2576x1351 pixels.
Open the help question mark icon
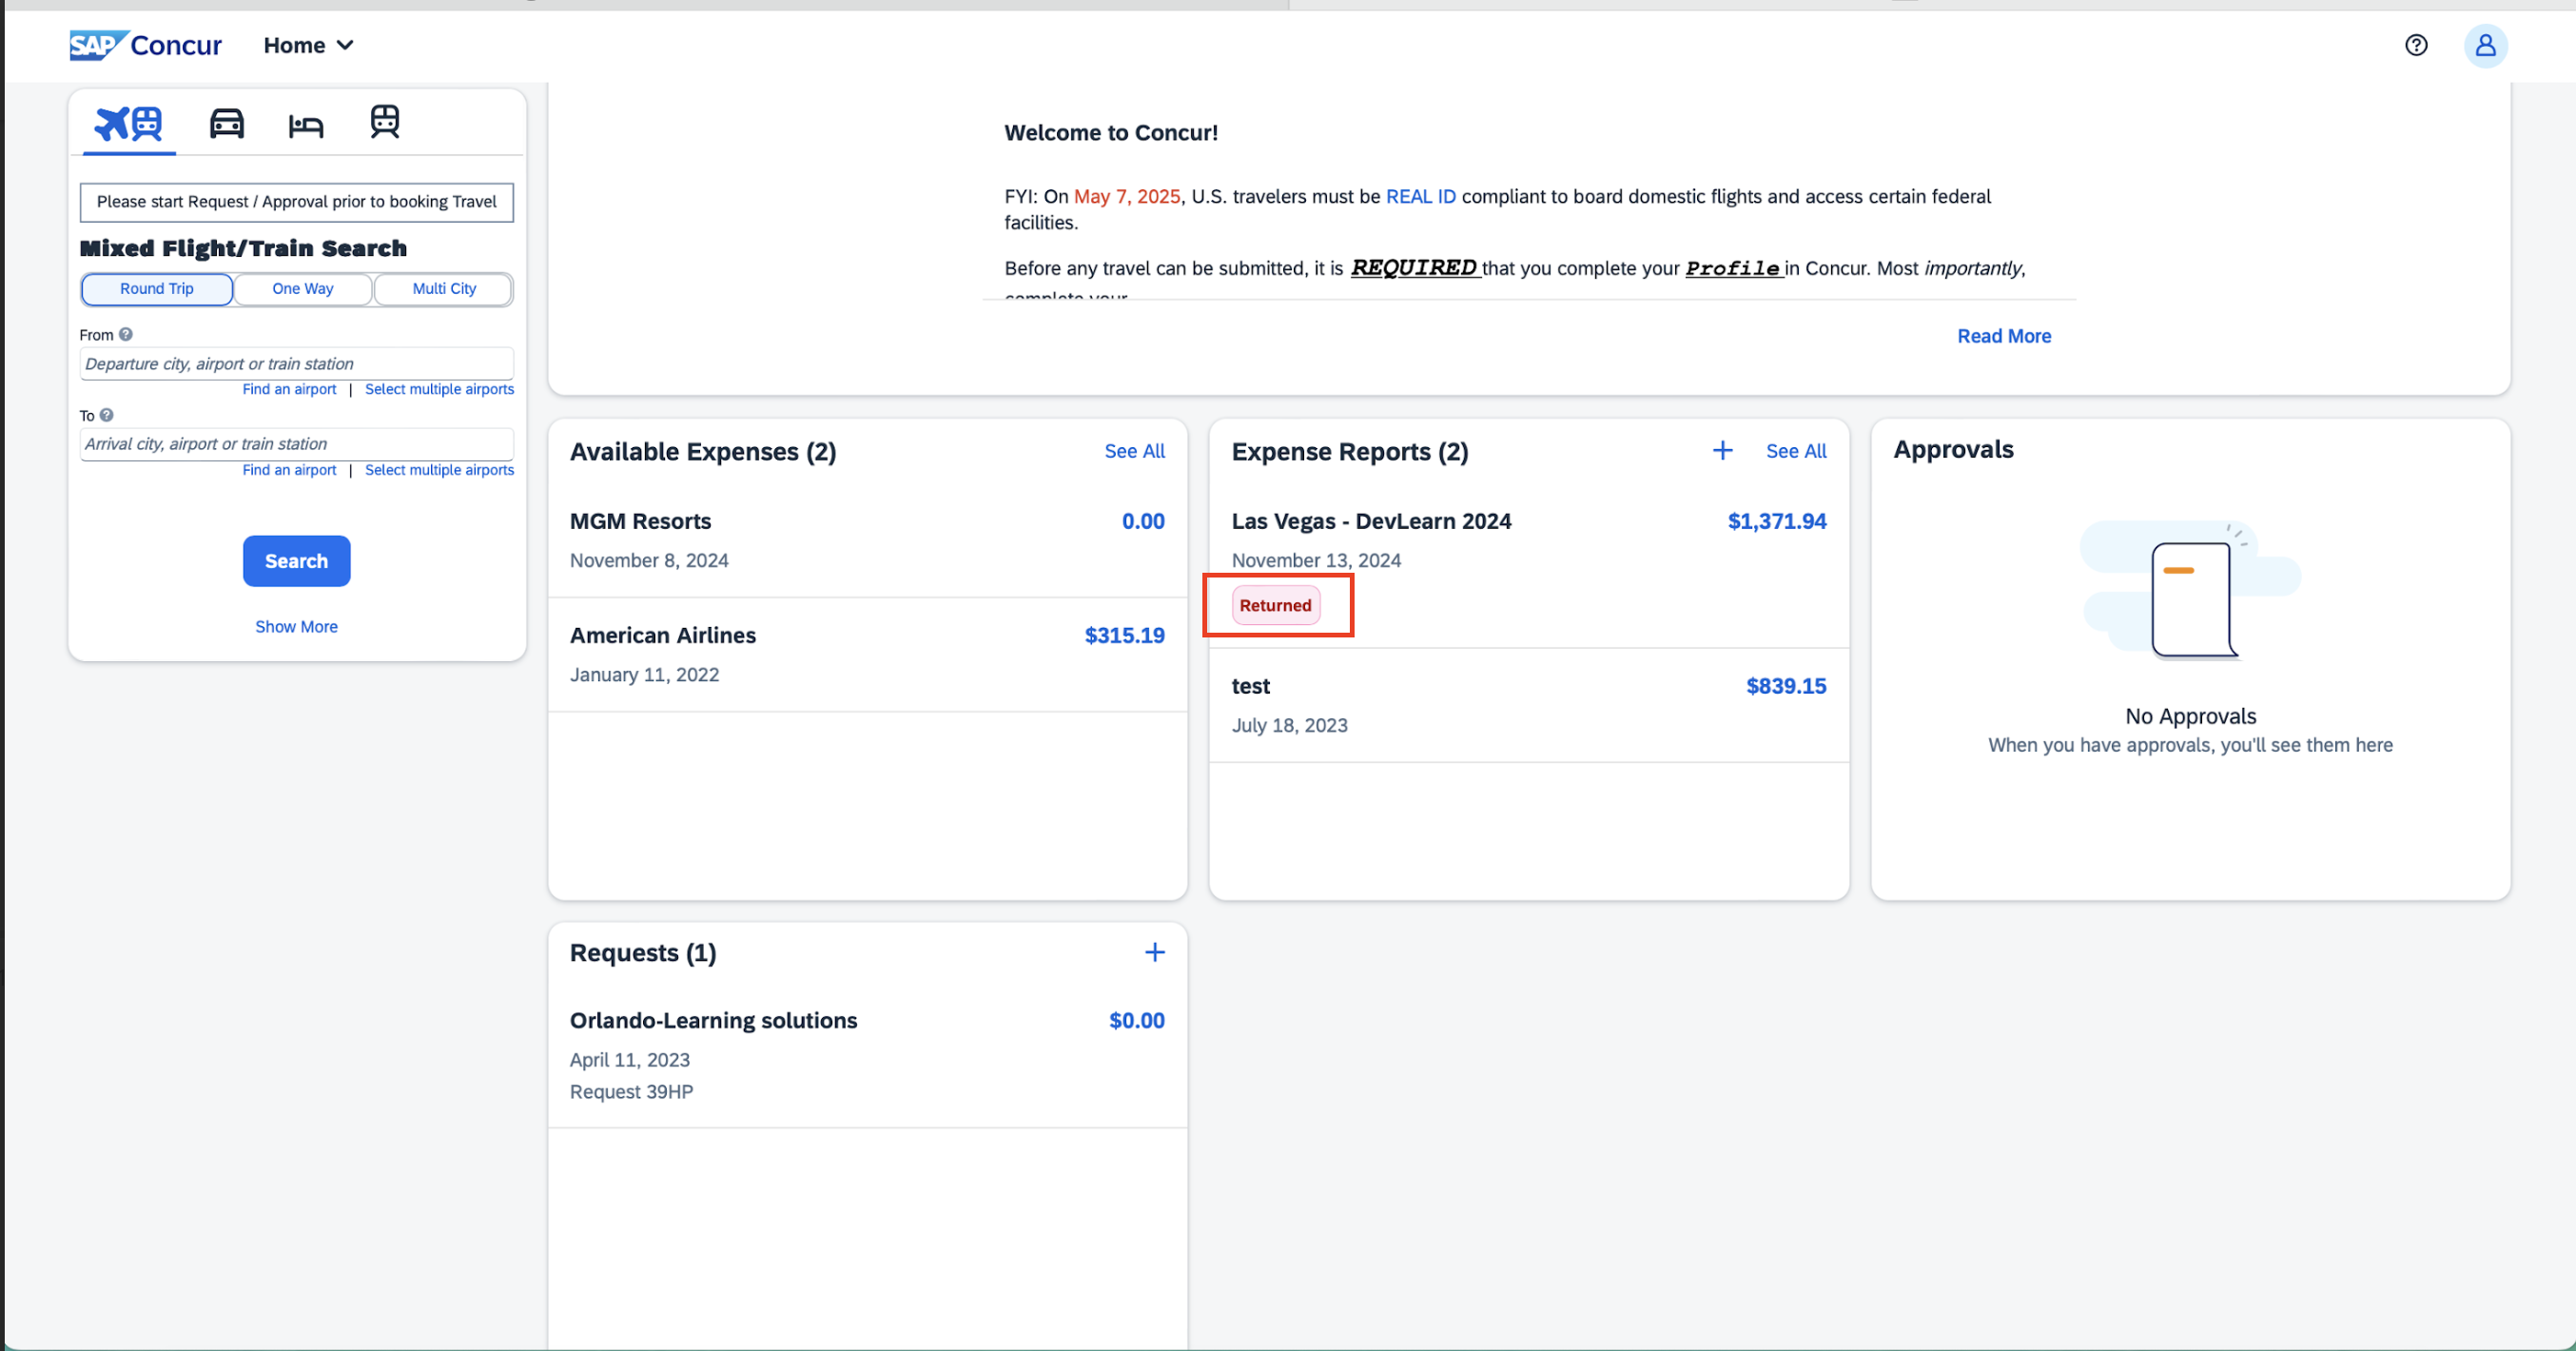click(2416, 45)
